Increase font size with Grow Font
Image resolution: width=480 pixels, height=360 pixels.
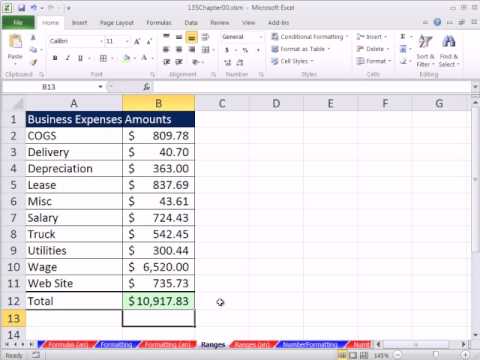click(137, 41)
